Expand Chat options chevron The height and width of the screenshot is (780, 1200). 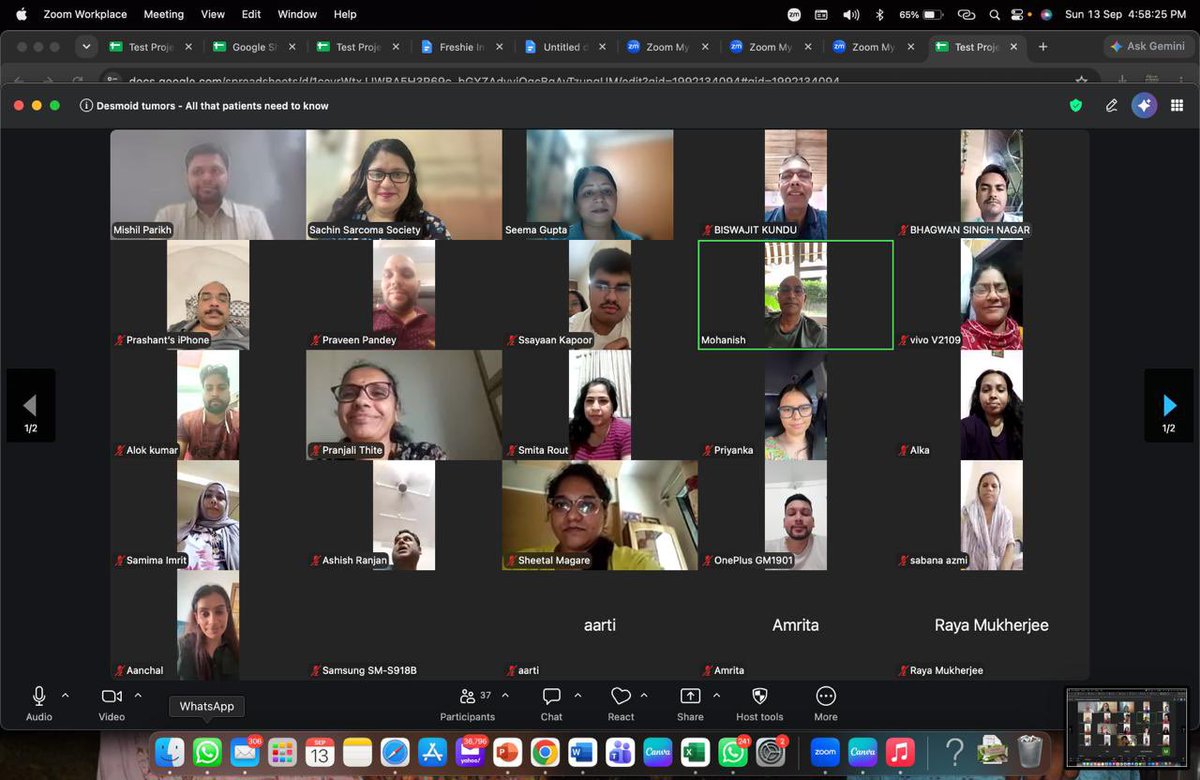577,695
